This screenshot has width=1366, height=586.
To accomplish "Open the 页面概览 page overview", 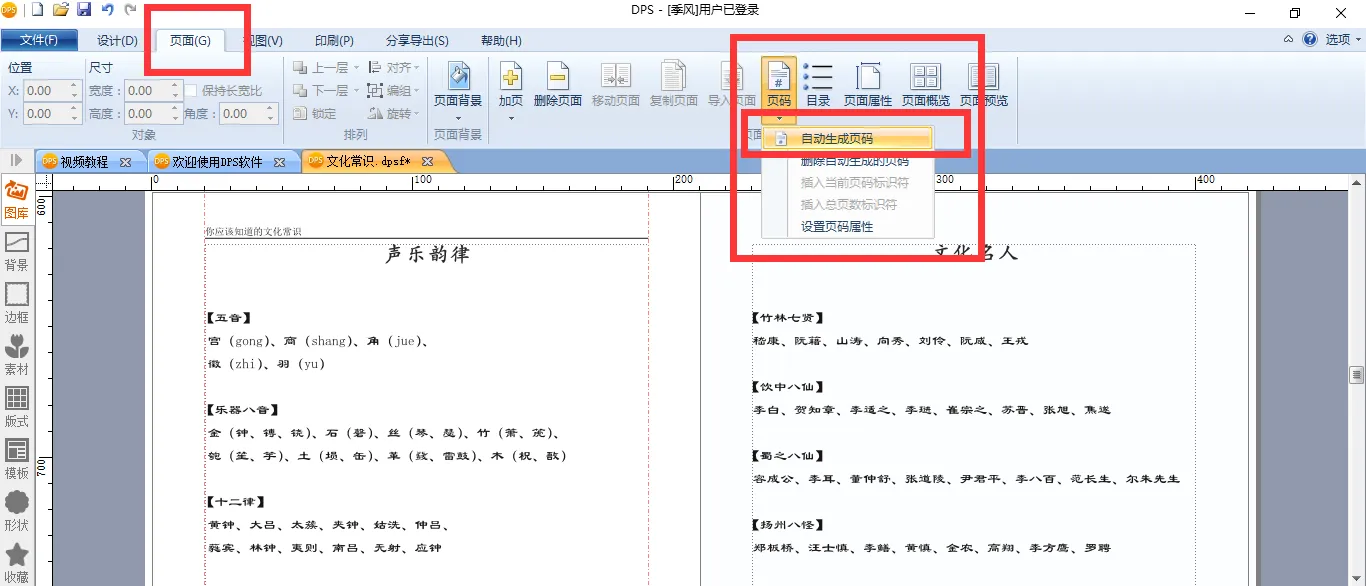I will tap(925, 83).
